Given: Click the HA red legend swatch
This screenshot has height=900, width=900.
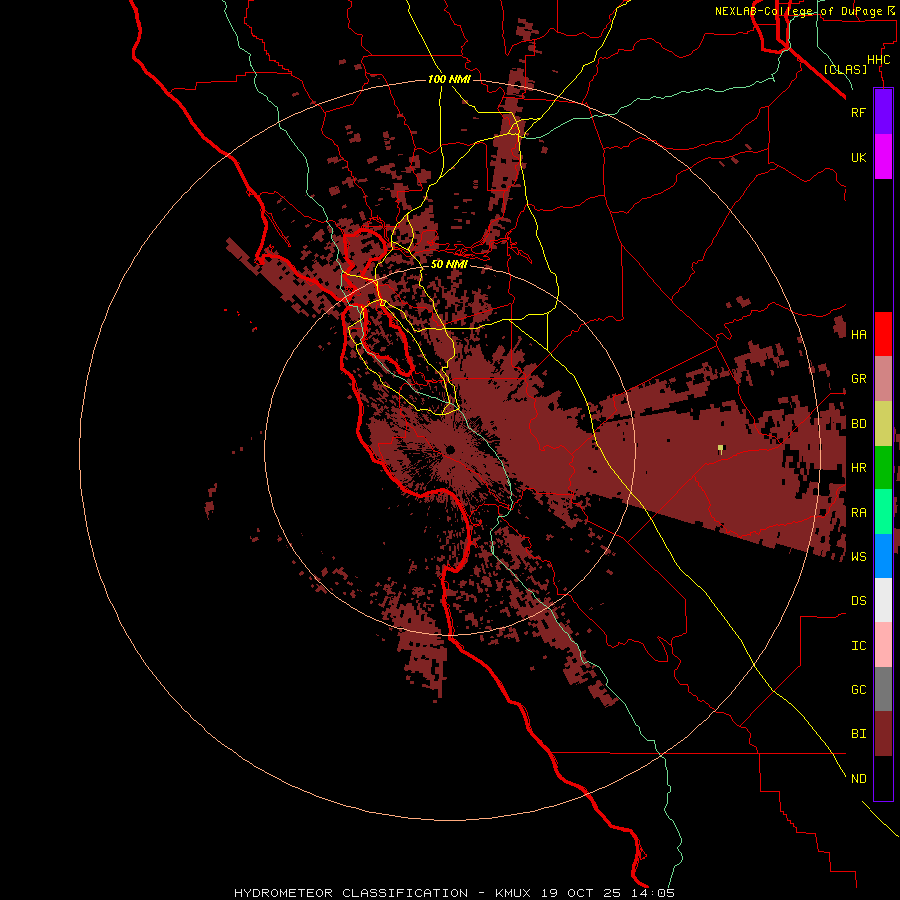Looking at the screenshot, I should point(883,334).
